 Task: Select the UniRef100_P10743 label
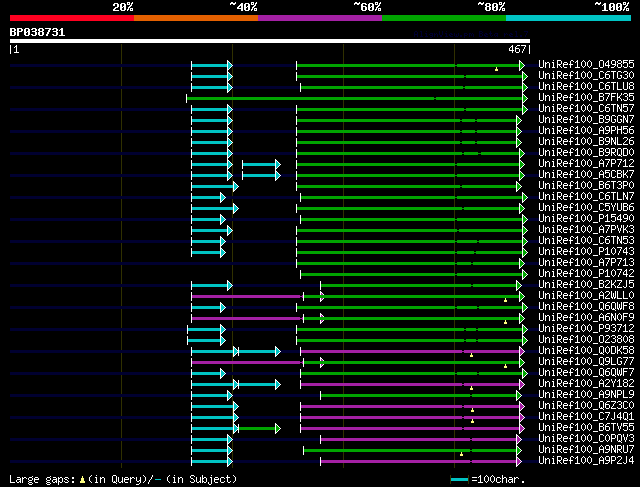pos(586,252)
